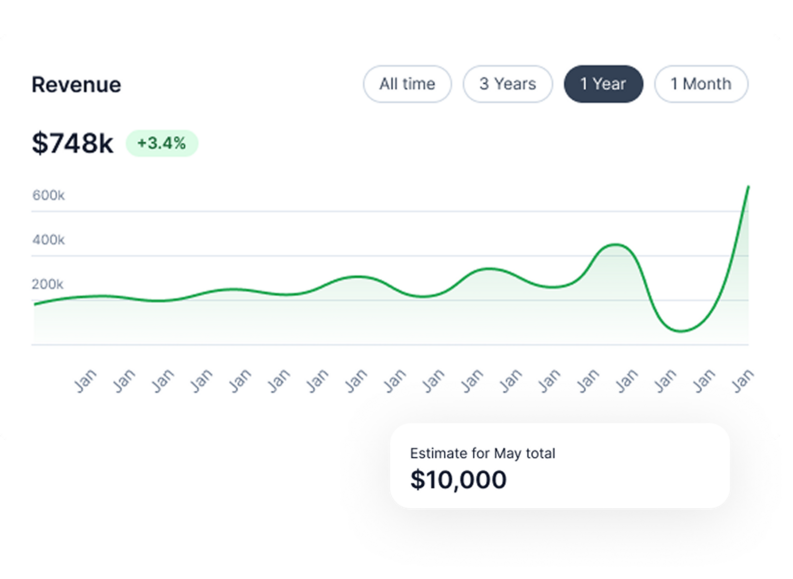Click the $748k revenue total
This screenshot has width=793, height=579.
(x=73, y=143)
